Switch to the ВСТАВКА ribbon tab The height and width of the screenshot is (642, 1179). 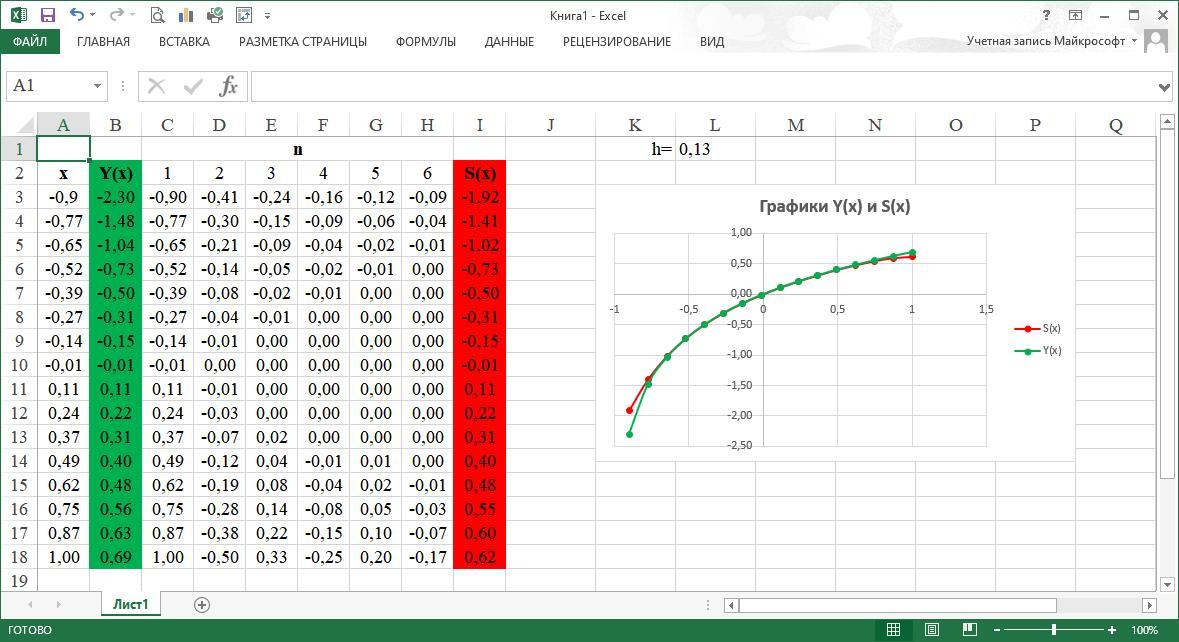(184, 42)
